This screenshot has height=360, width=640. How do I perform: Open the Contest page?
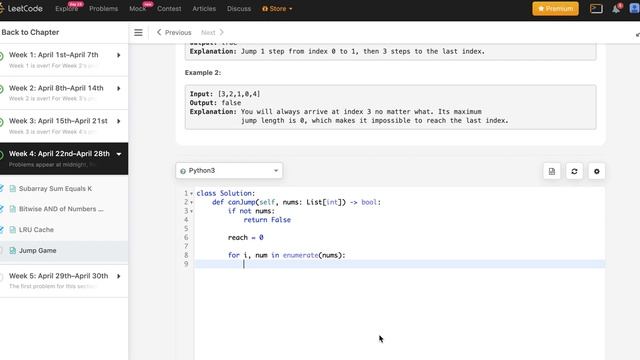coord(169,9)
